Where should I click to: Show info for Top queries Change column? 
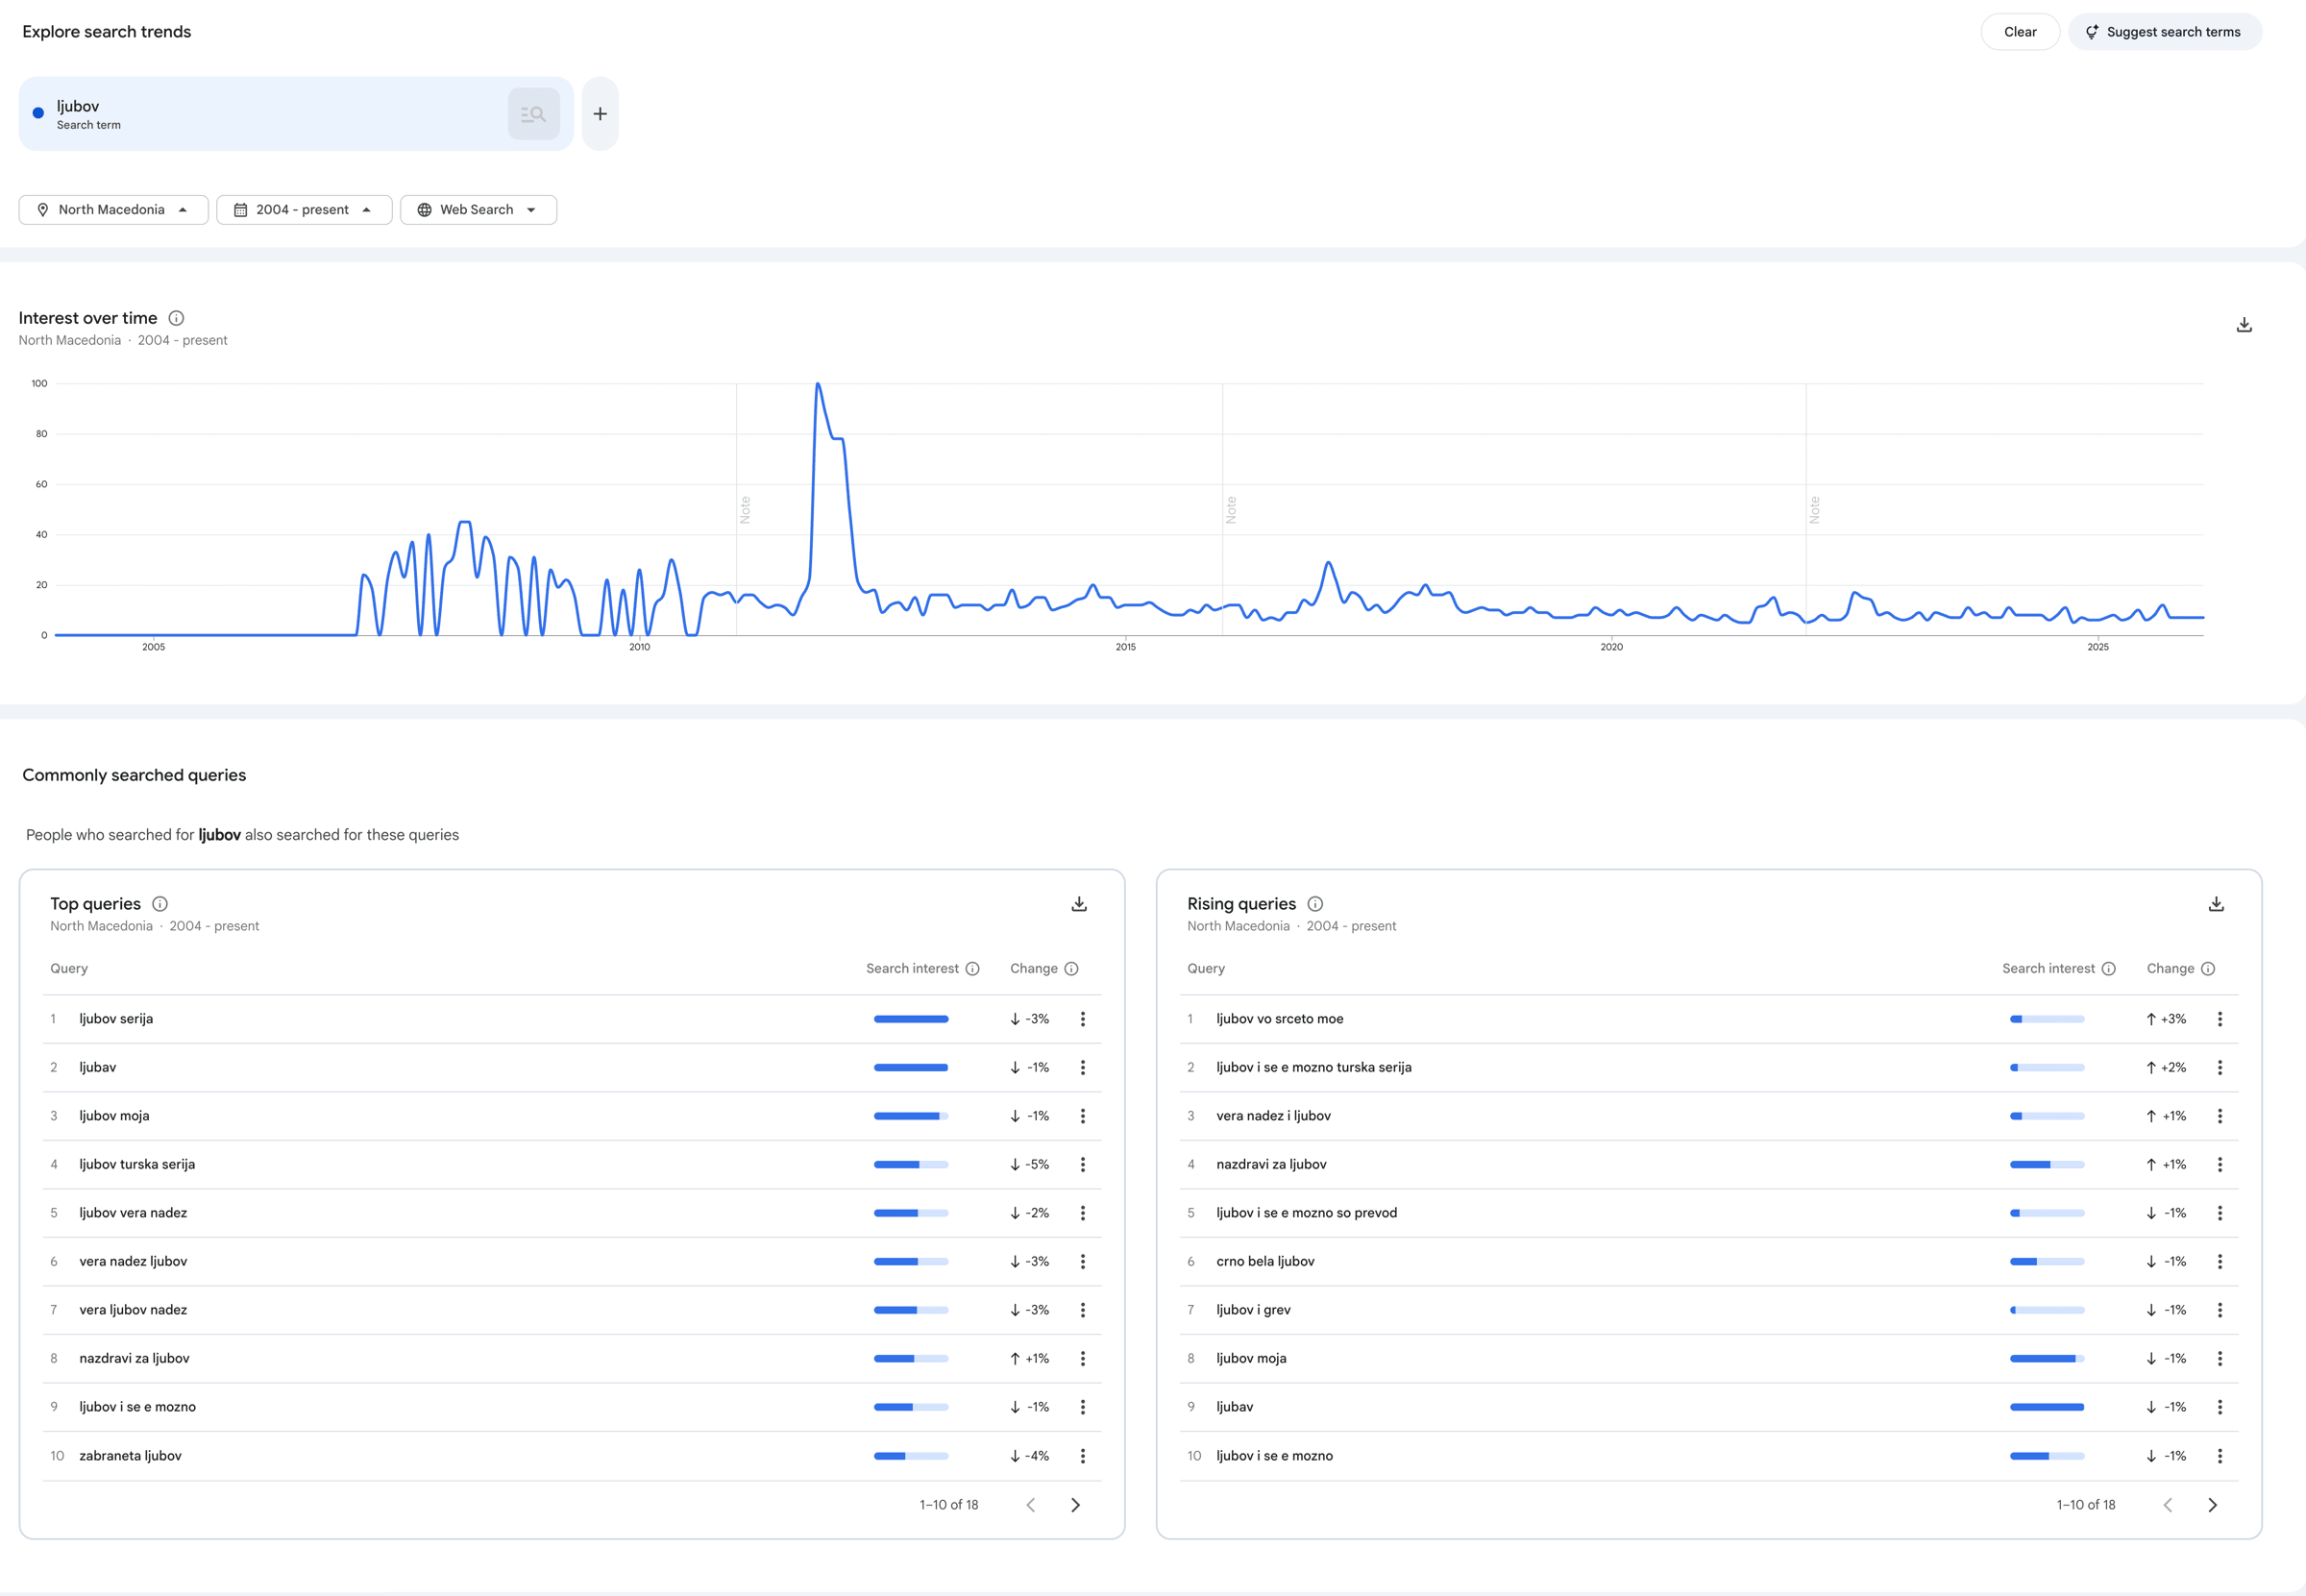pyautogui.click(x=1071, y=969)
